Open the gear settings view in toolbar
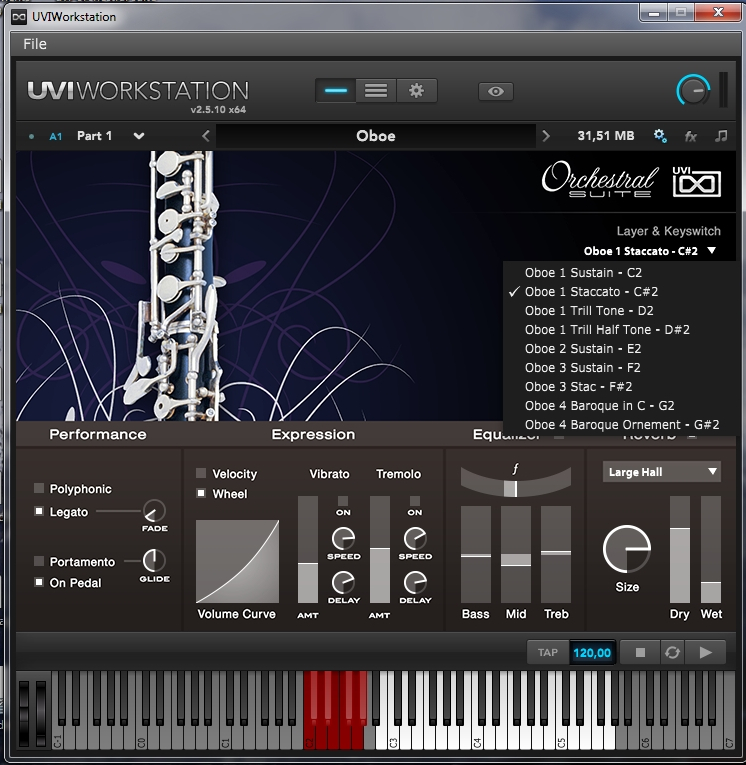The image size is (746, 765). click(416, 91)
